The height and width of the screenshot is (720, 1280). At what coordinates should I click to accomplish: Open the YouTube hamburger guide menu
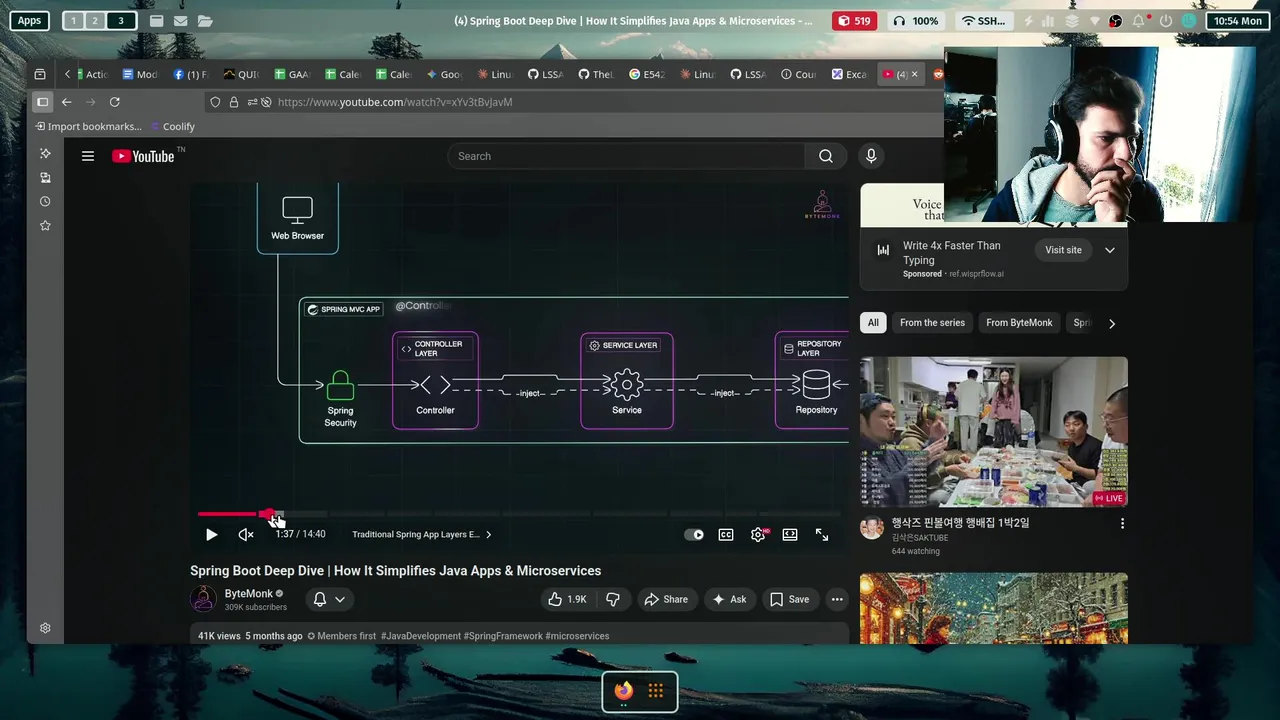(x=88, y=156)
